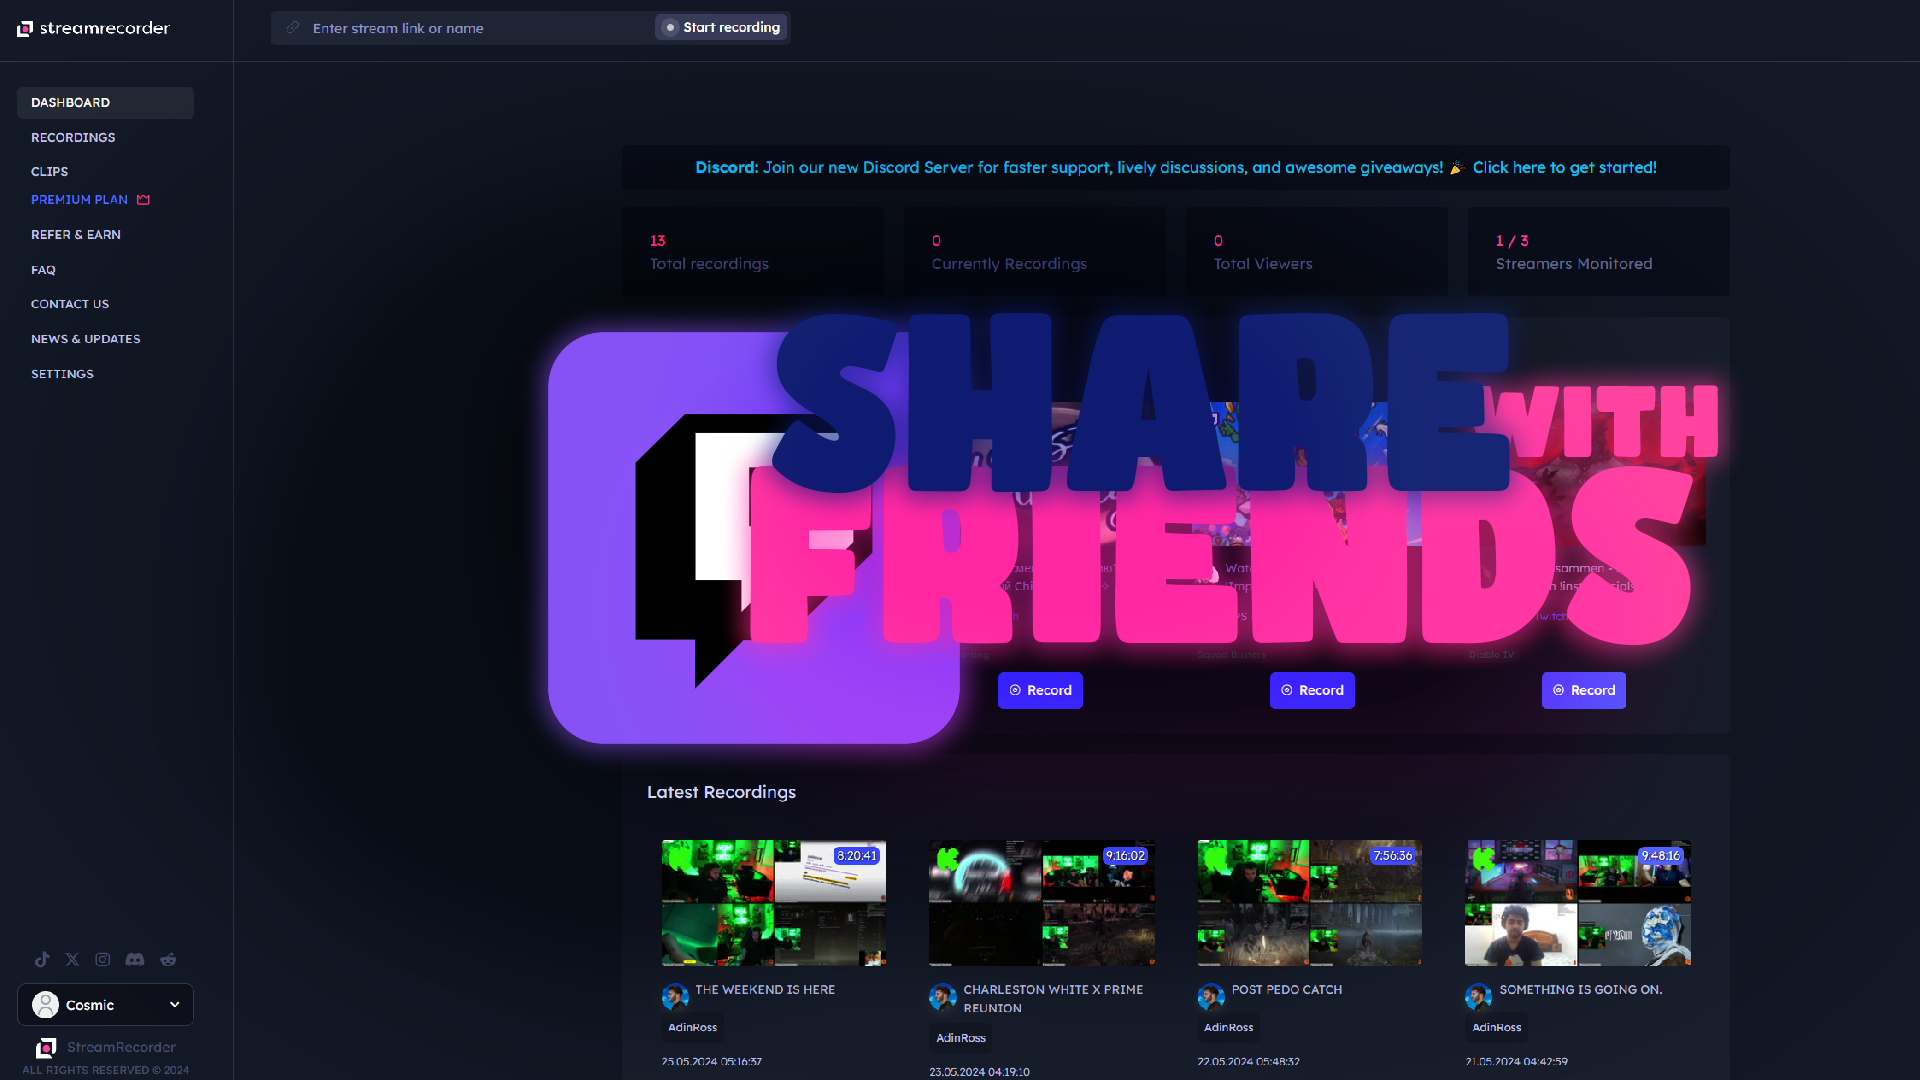Open the CHARLESTON WHITE X PRIME REUNION thumbnail

coord(1042,903)
